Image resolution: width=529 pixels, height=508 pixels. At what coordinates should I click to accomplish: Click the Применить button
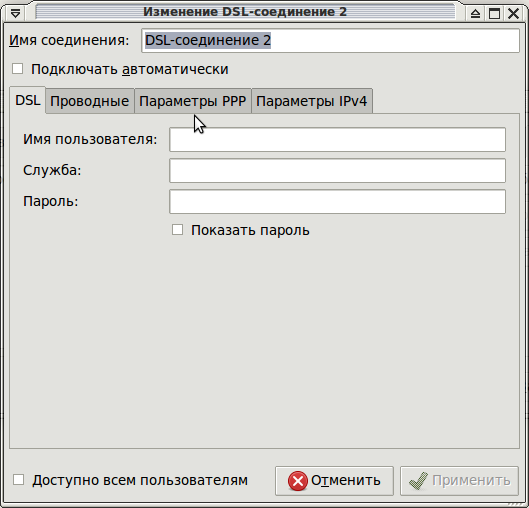pyautogui.click(x=459, y=481)
